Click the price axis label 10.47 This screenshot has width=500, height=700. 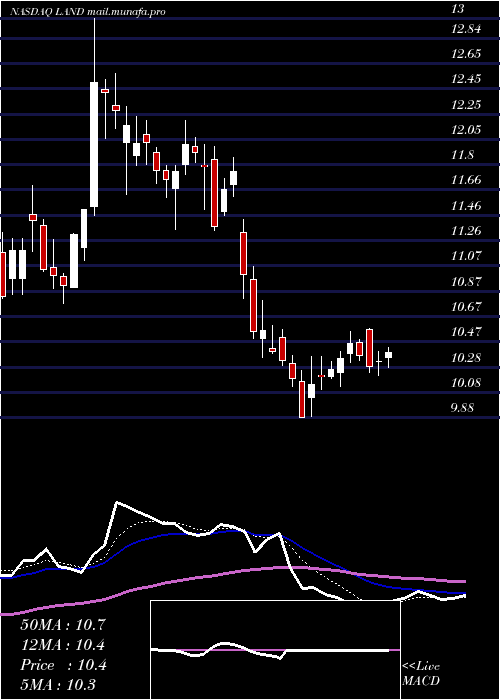(467, 332)
